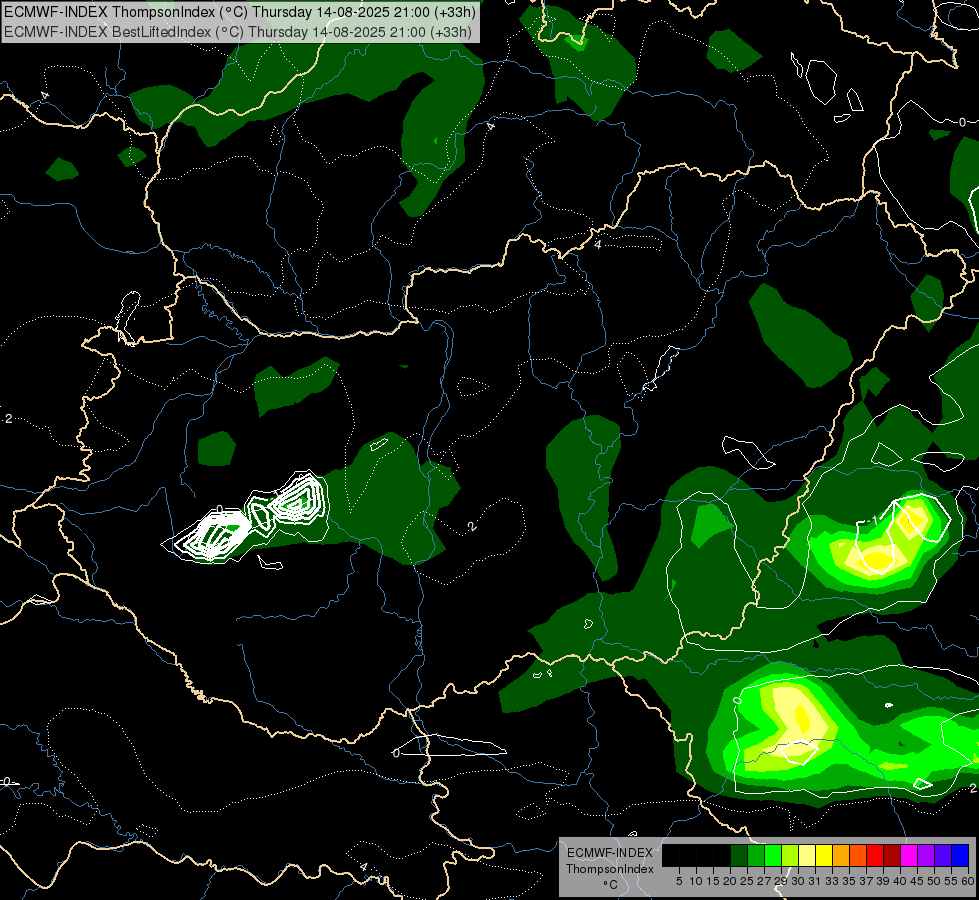Click legend scale value 27
979x900 pixels.
coord(764,881)
